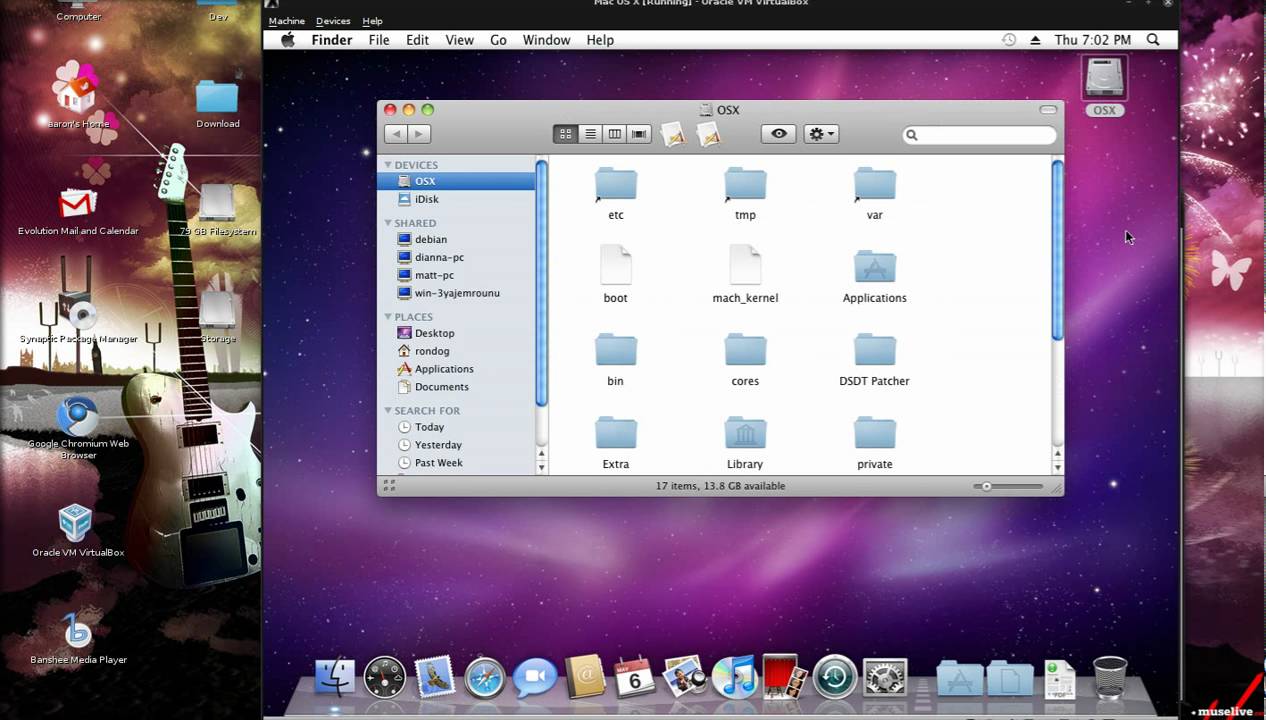1266x720 pixels.
Task: Collapse the SEARCH FOR sidebar section
Action: (x=388, y=411)
